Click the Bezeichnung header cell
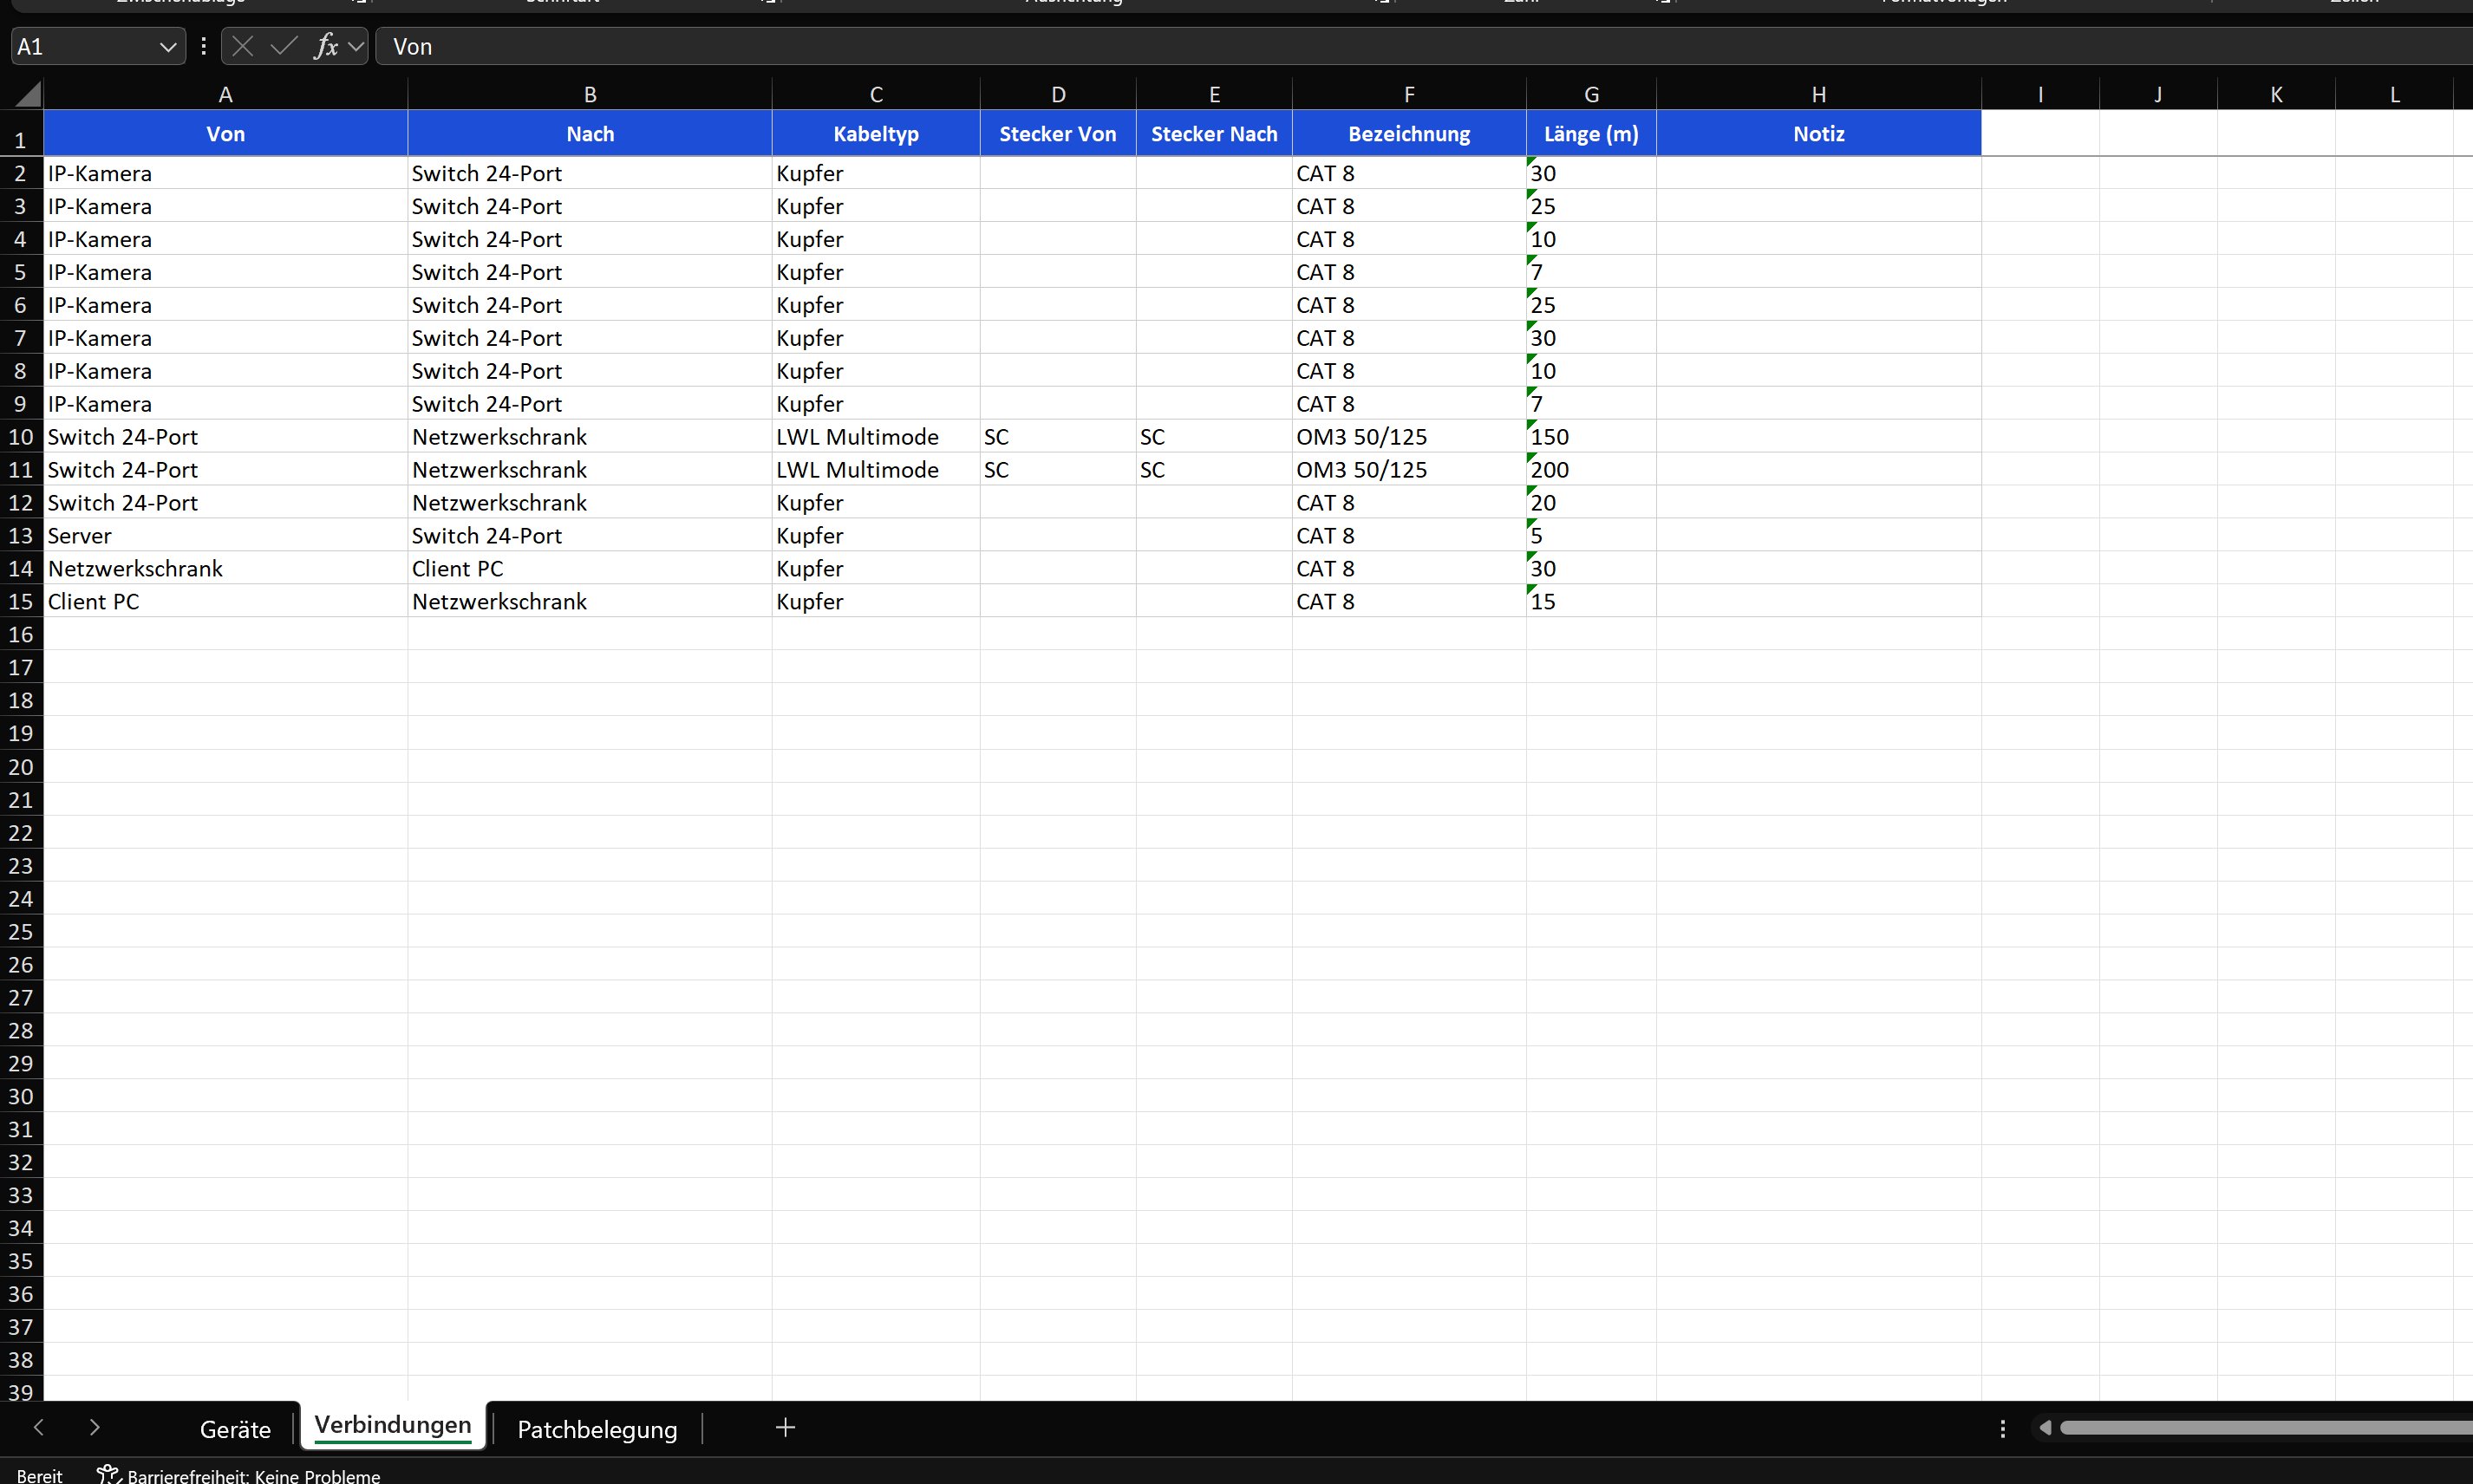Viewport: 2473px width, 1484px height. pyautogui.click(x=1409, y=133)
